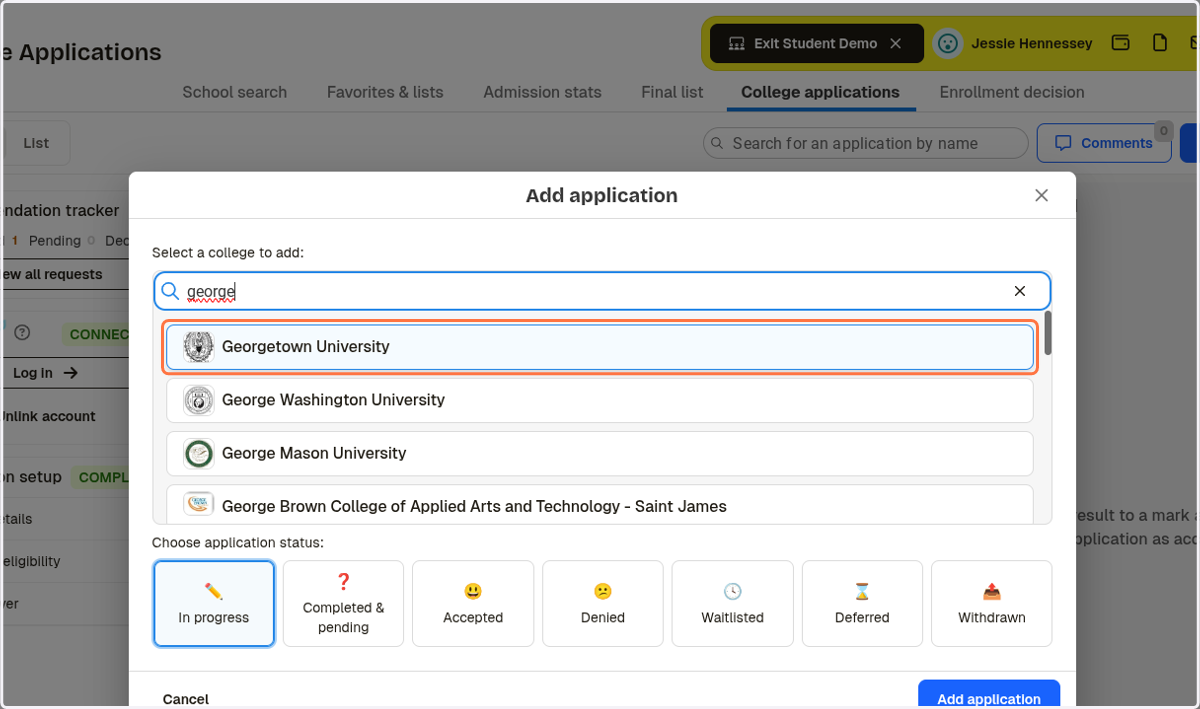Open the wallet icon in header
This screenshot has height=709, width=1200.
tap(1121, 43)
